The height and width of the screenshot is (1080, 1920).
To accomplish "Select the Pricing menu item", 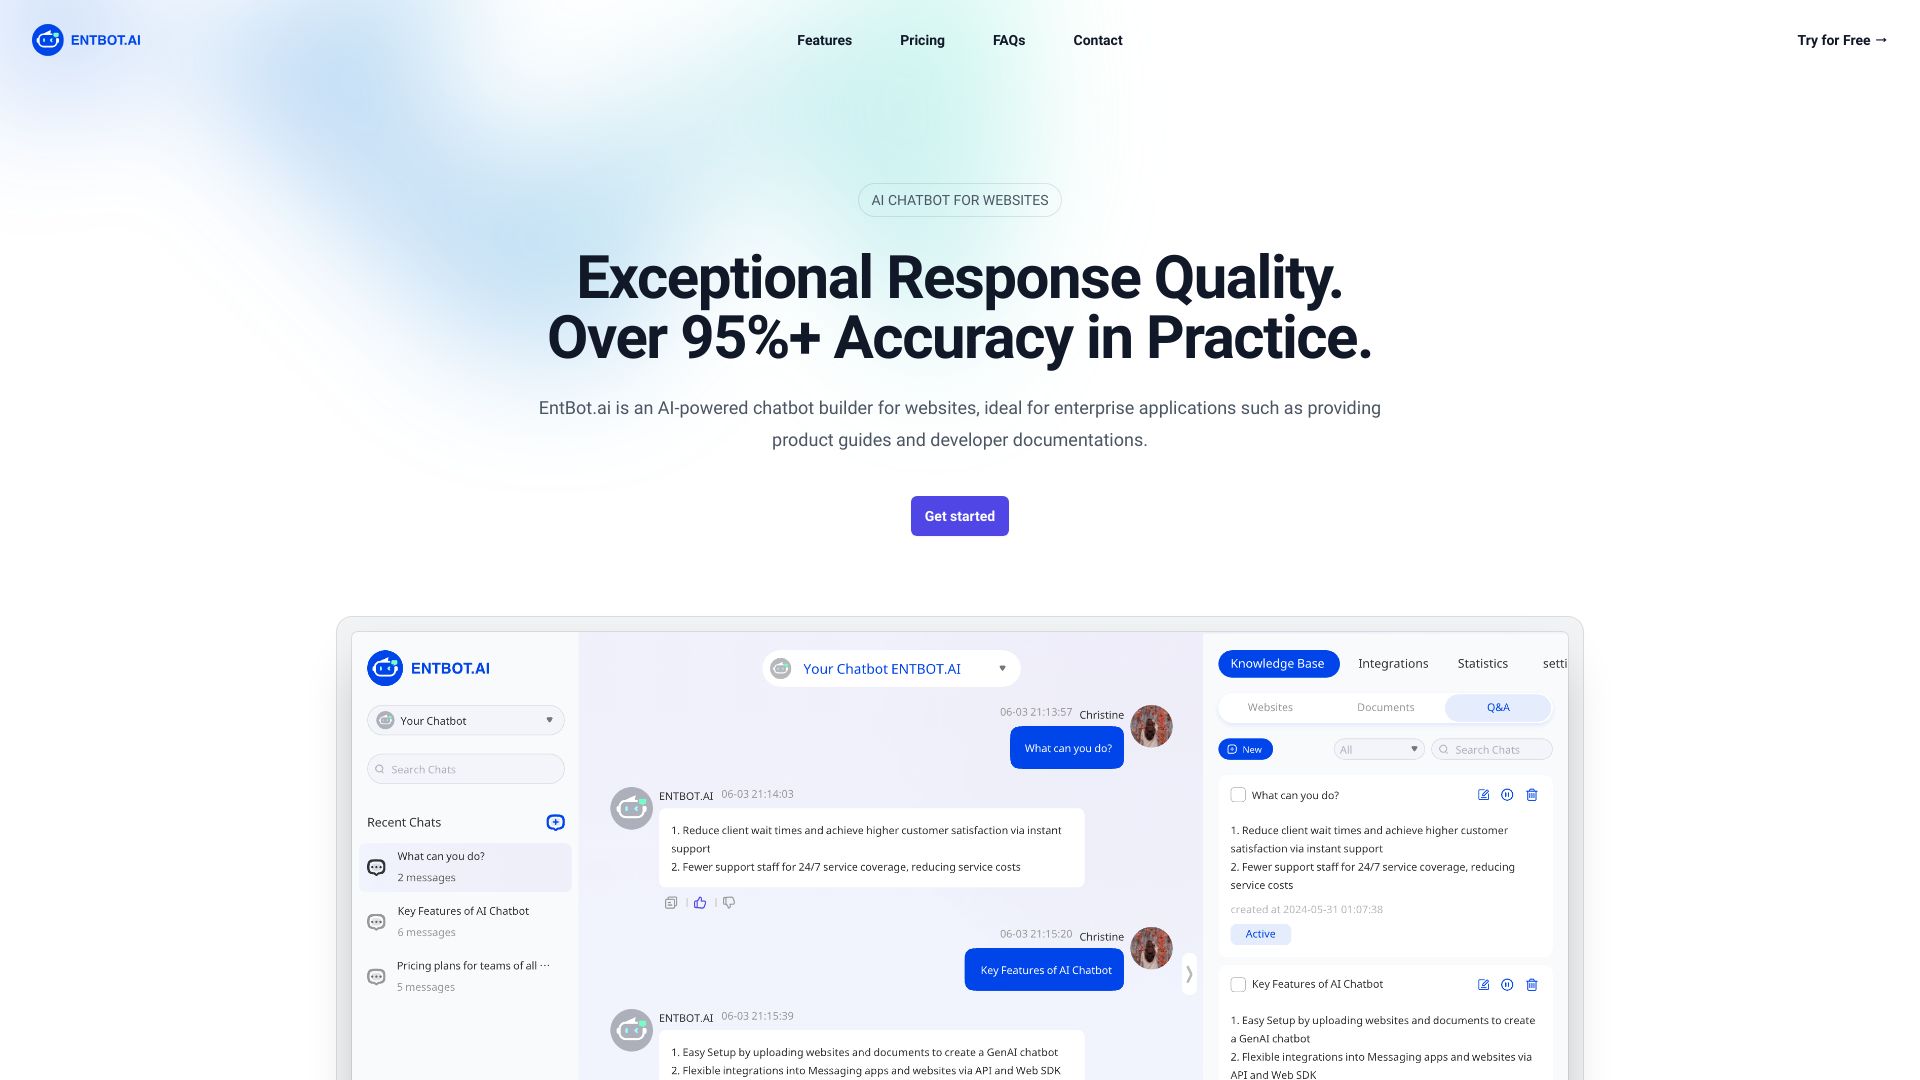I will pyautogui.click(x=920, y=40).
